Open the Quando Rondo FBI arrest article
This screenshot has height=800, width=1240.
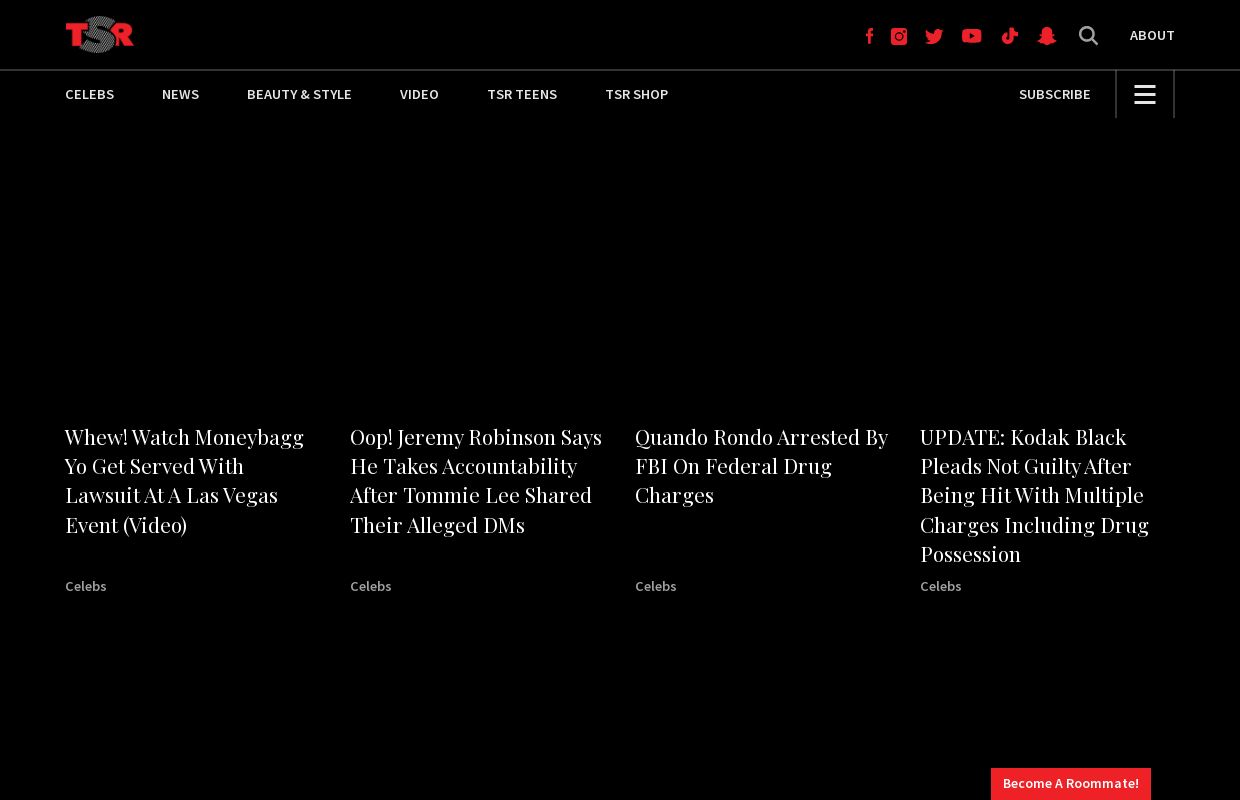tap(761, 465)
